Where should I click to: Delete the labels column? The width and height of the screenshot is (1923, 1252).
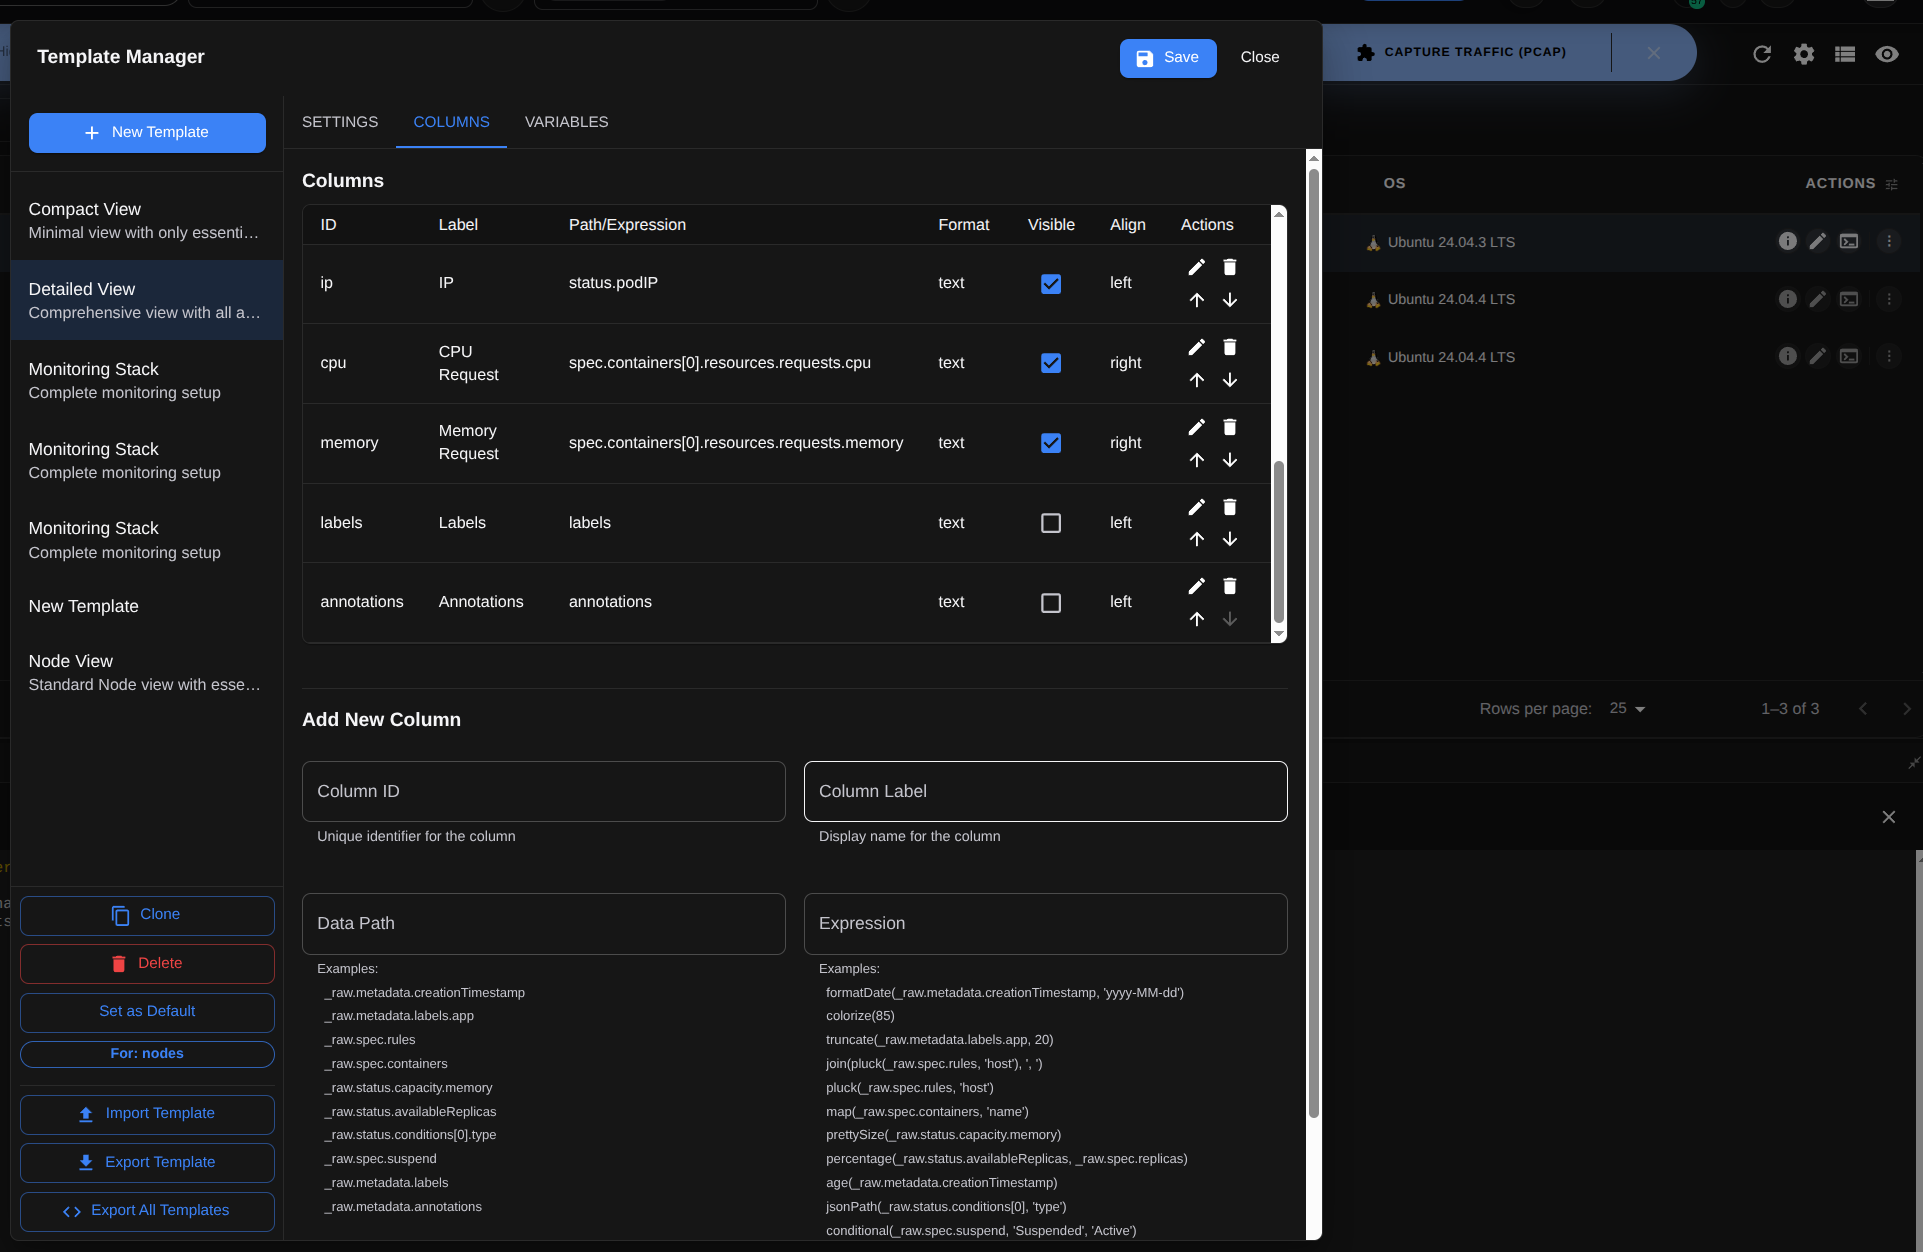(x=1230, y=507)
